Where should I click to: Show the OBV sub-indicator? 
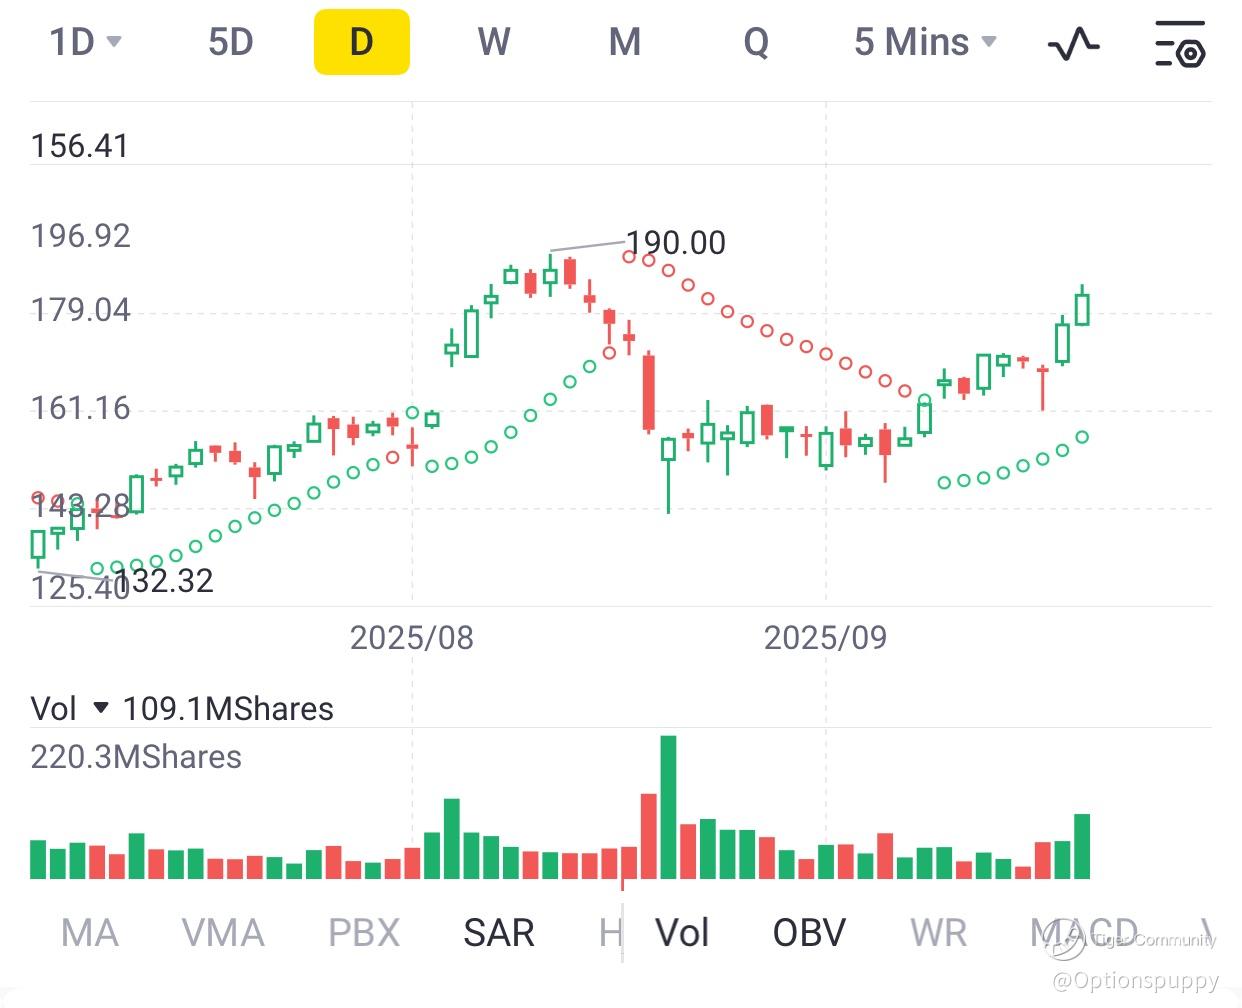click(809, 933)
